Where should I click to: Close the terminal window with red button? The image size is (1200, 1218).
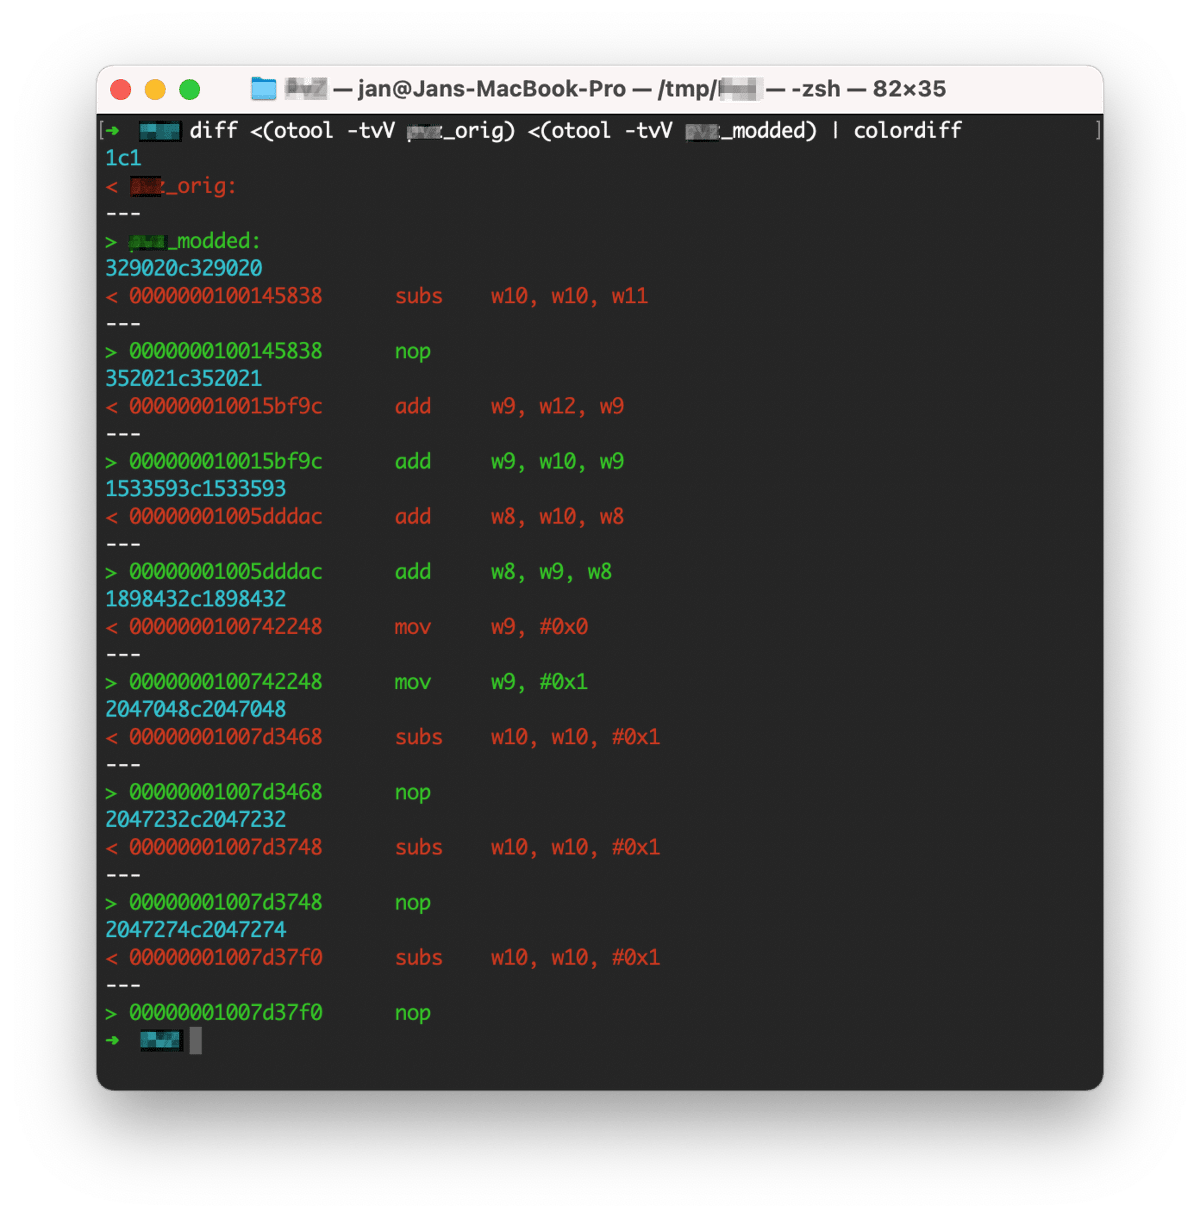point(121,90)
